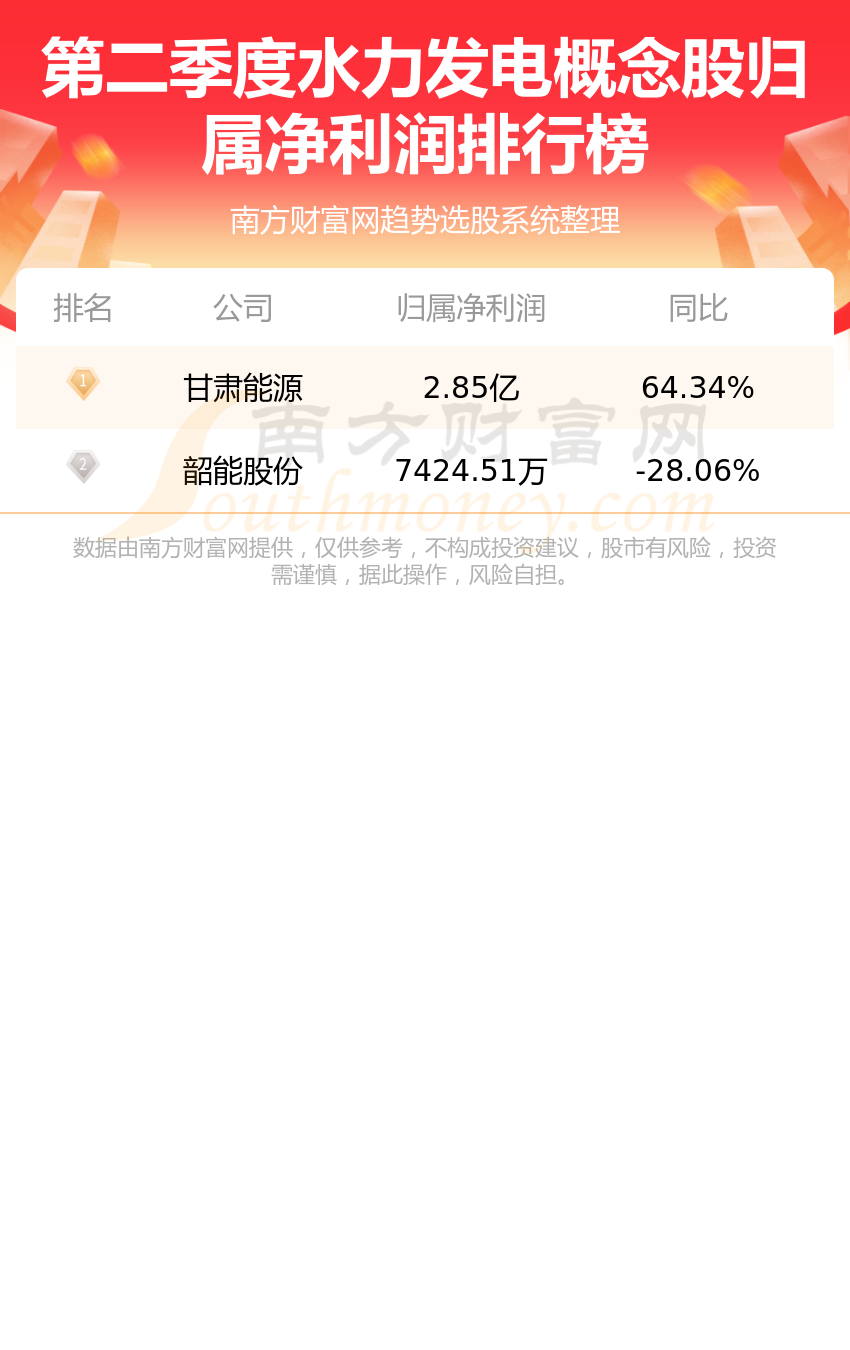The height and width of the screenshot is (1350, 850).
Task: Click the 64.34% year-over-year value
Action: [698, 387]
